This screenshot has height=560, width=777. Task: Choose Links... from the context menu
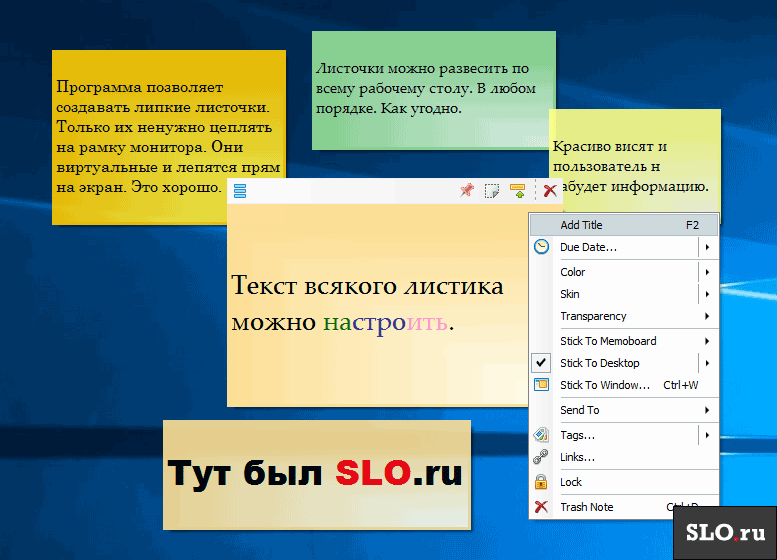pos(624,457)
